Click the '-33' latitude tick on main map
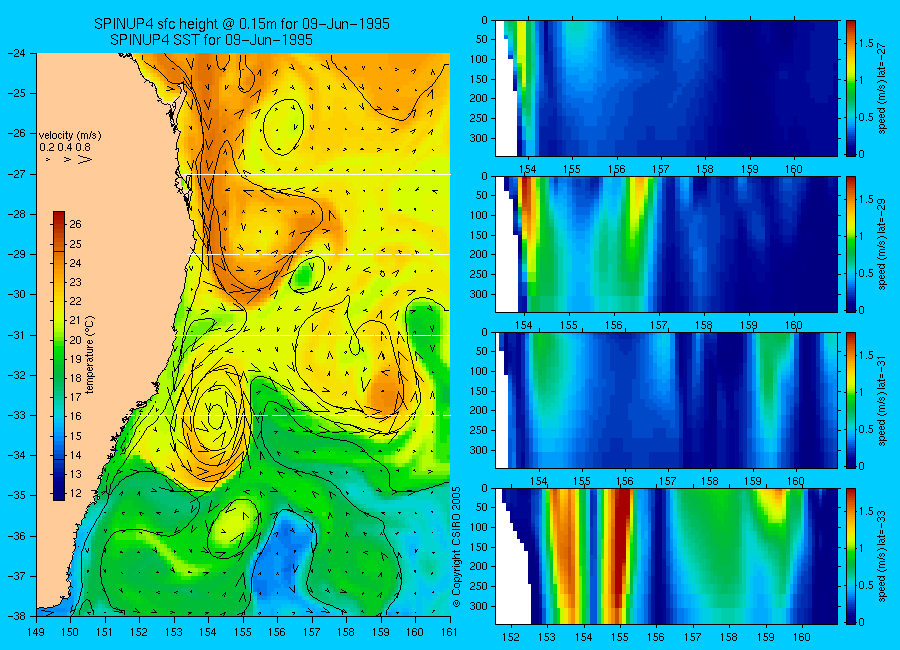Viewport: 900px width, 650px height. click(x=17, y=415)
